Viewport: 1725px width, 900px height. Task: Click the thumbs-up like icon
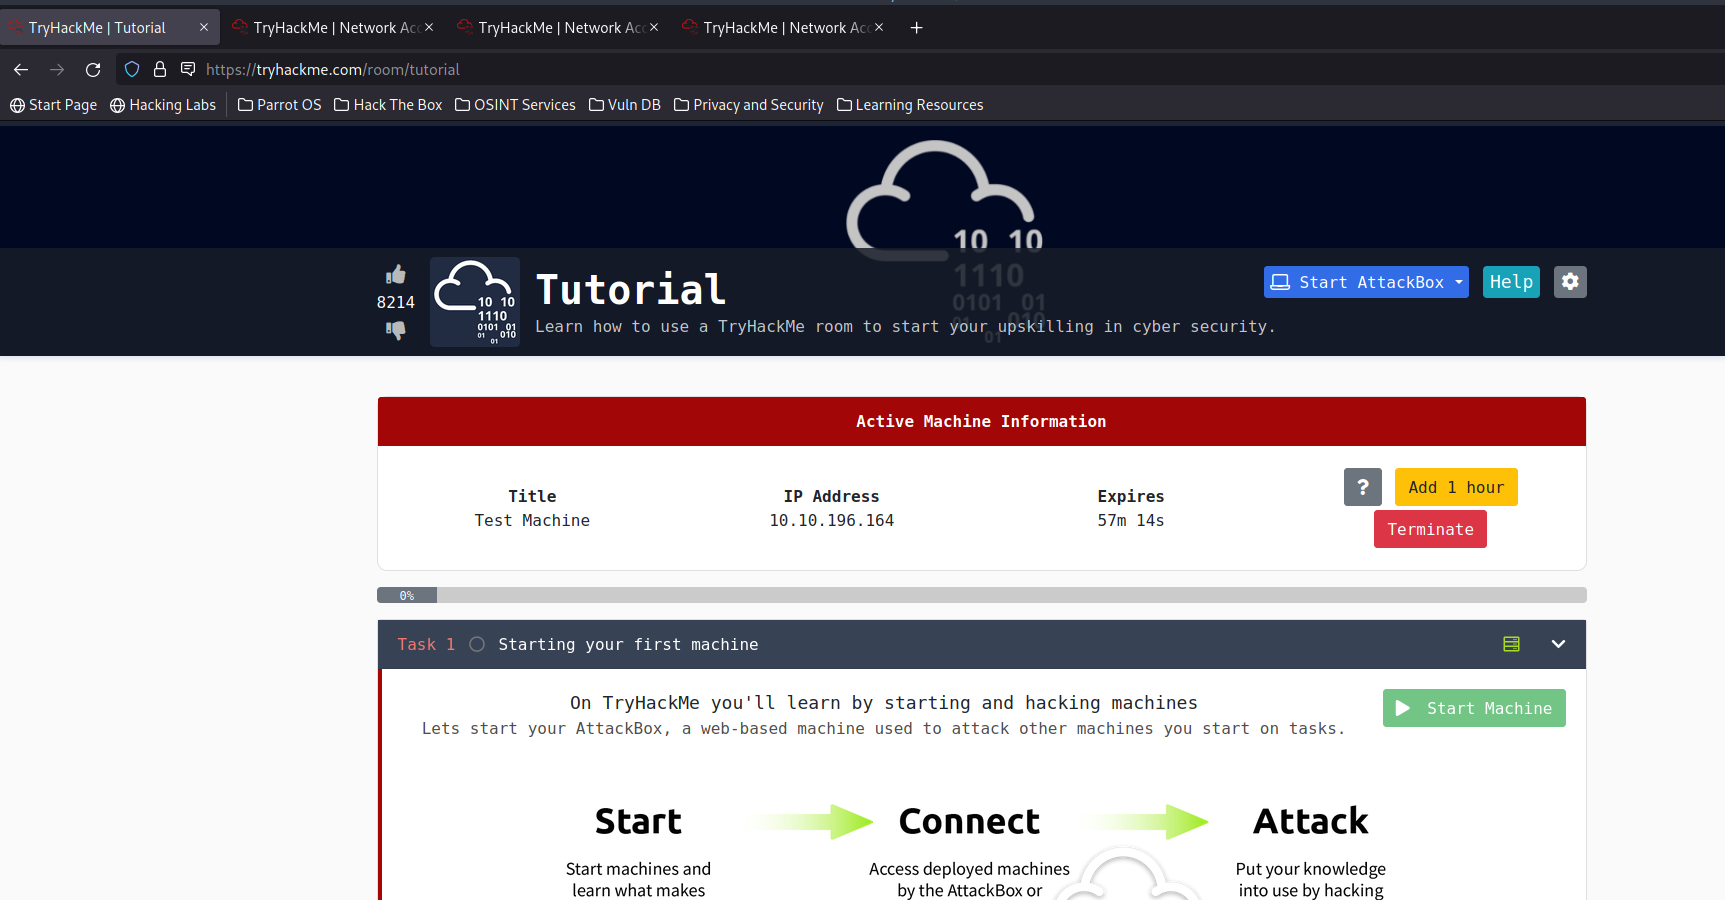point(396,274)
